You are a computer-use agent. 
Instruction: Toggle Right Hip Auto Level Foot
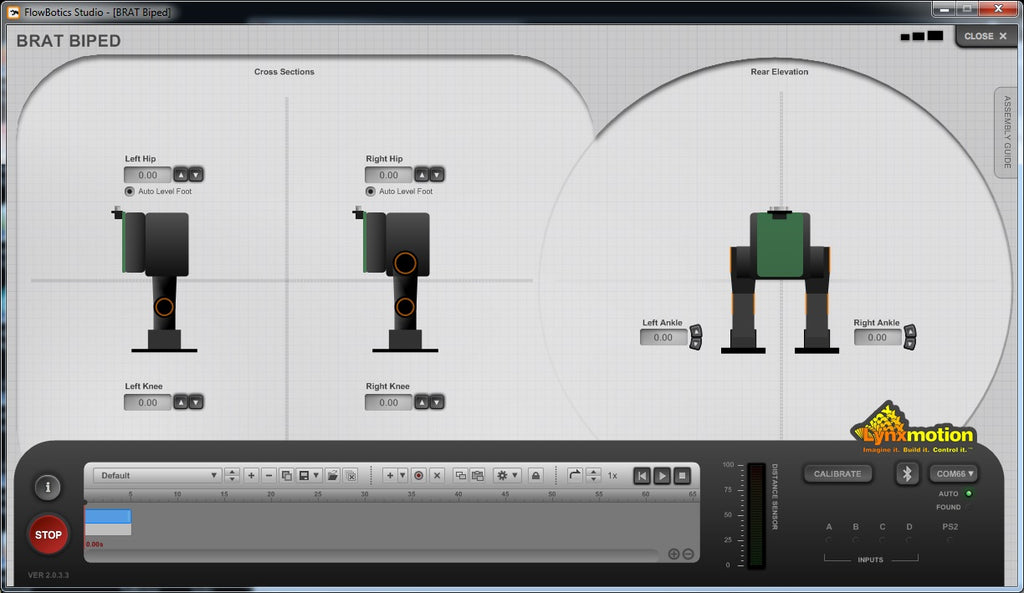371,191
